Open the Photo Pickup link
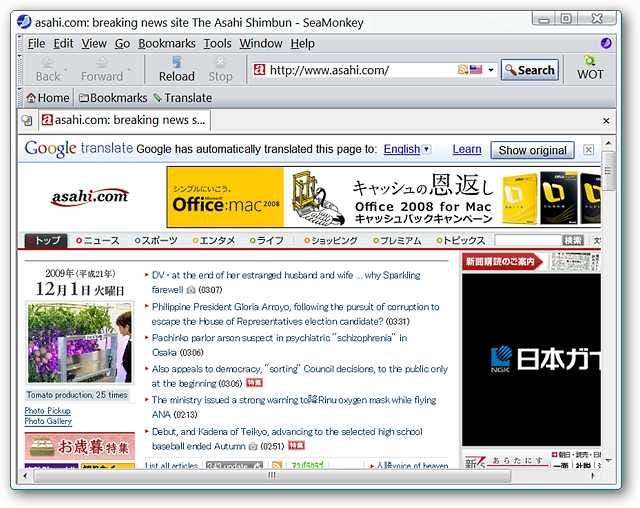This screenshot has height=508, width=640. (x=47, y=410)
